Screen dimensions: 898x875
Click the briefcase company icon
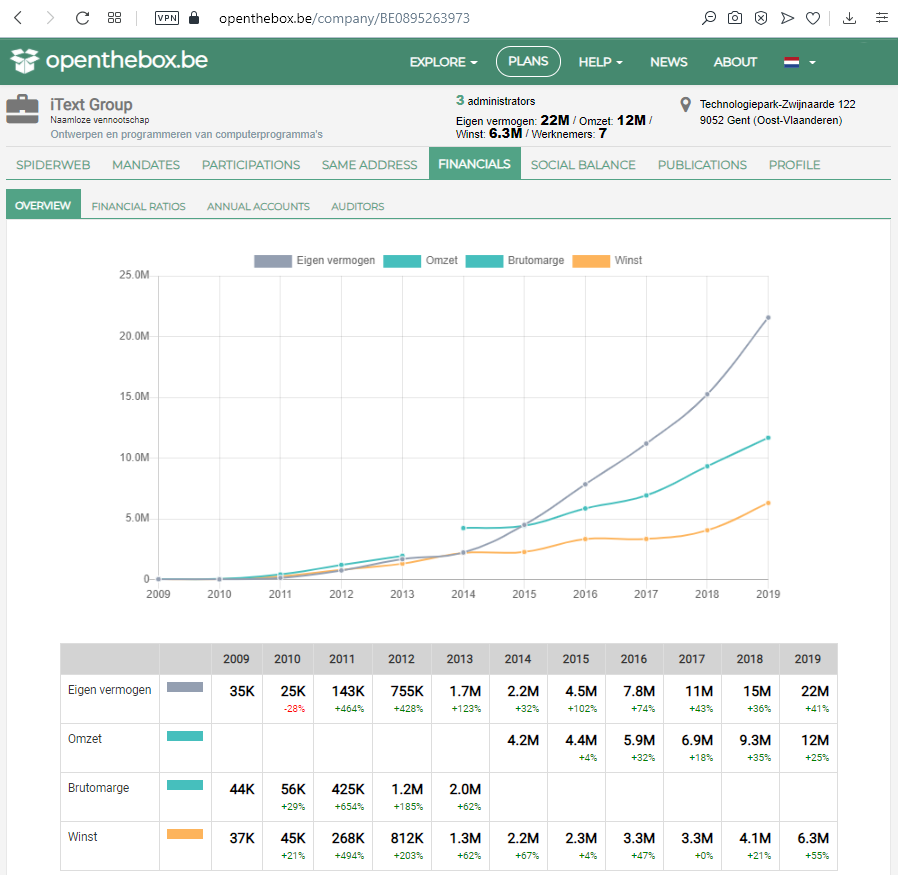[22, 109]
